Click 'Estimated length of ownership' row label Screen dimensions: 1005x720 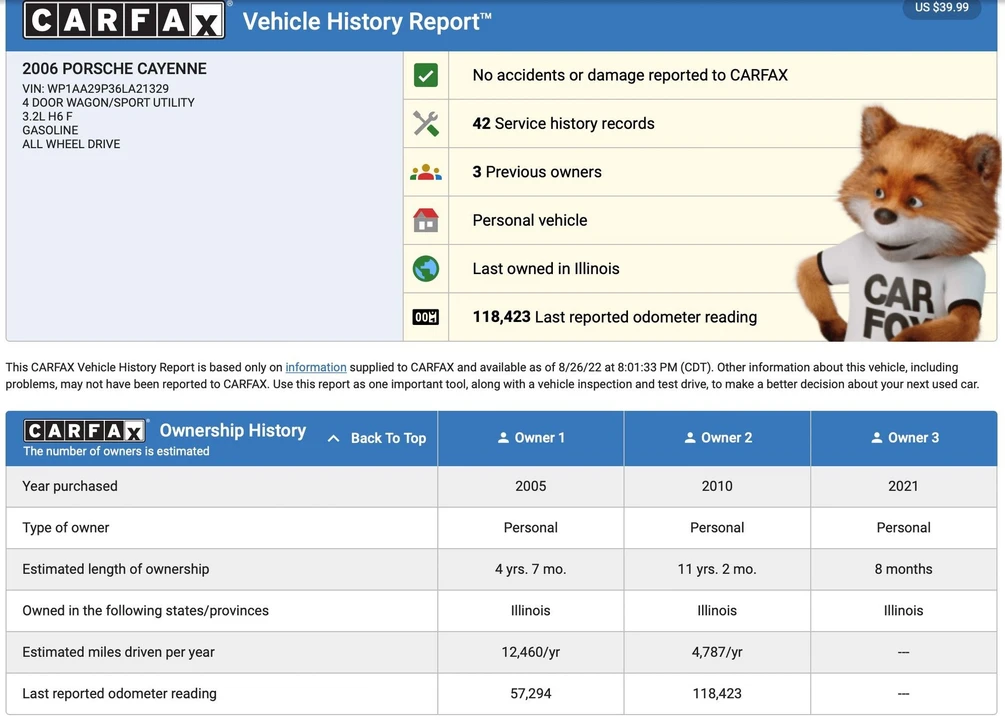coord(115,569)
